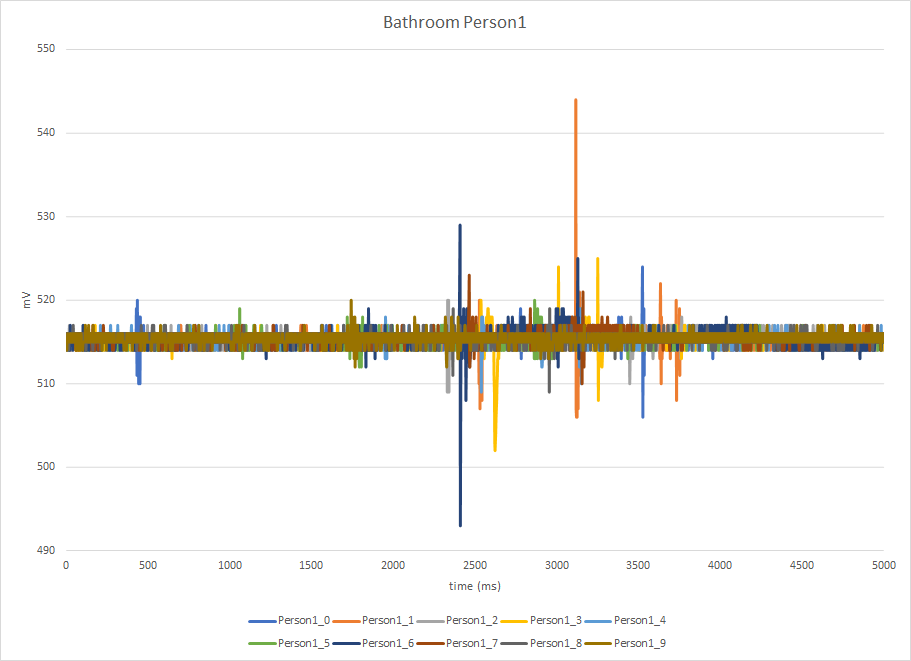
Task: Select the Person1_8 legend entry
Action: pyautogui.click(x=541, y=643)
